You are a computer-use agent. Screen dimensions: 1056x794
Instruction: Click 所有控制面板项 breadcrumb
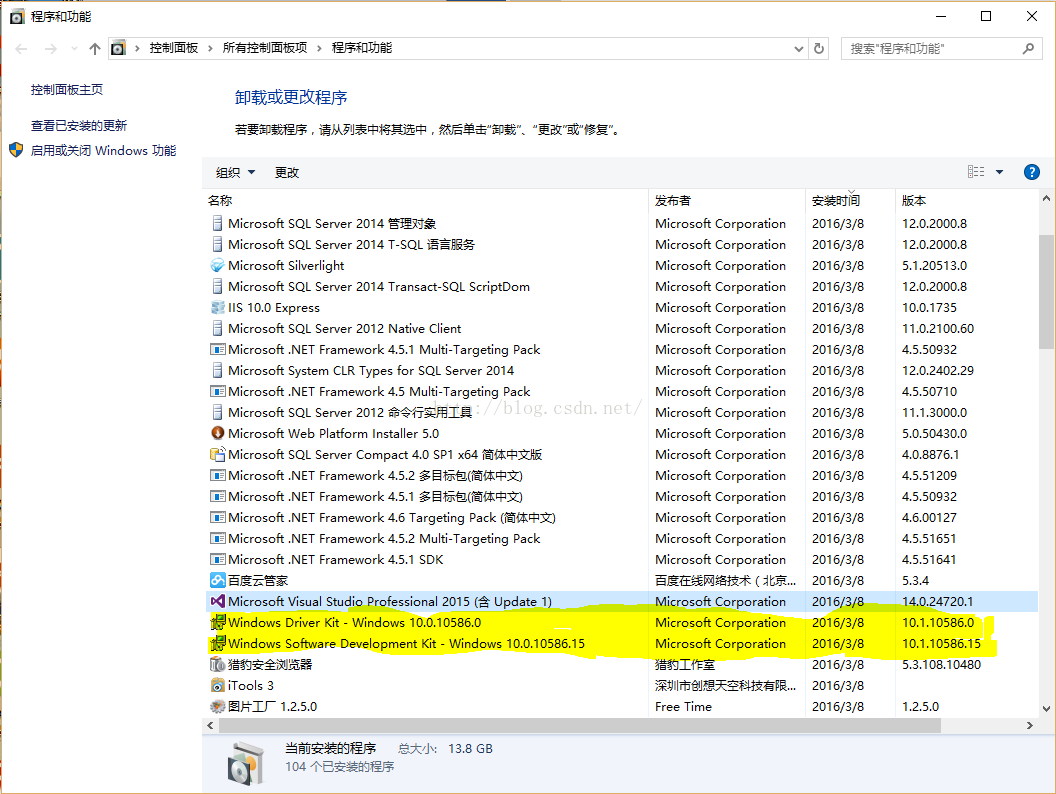[265, 48]
